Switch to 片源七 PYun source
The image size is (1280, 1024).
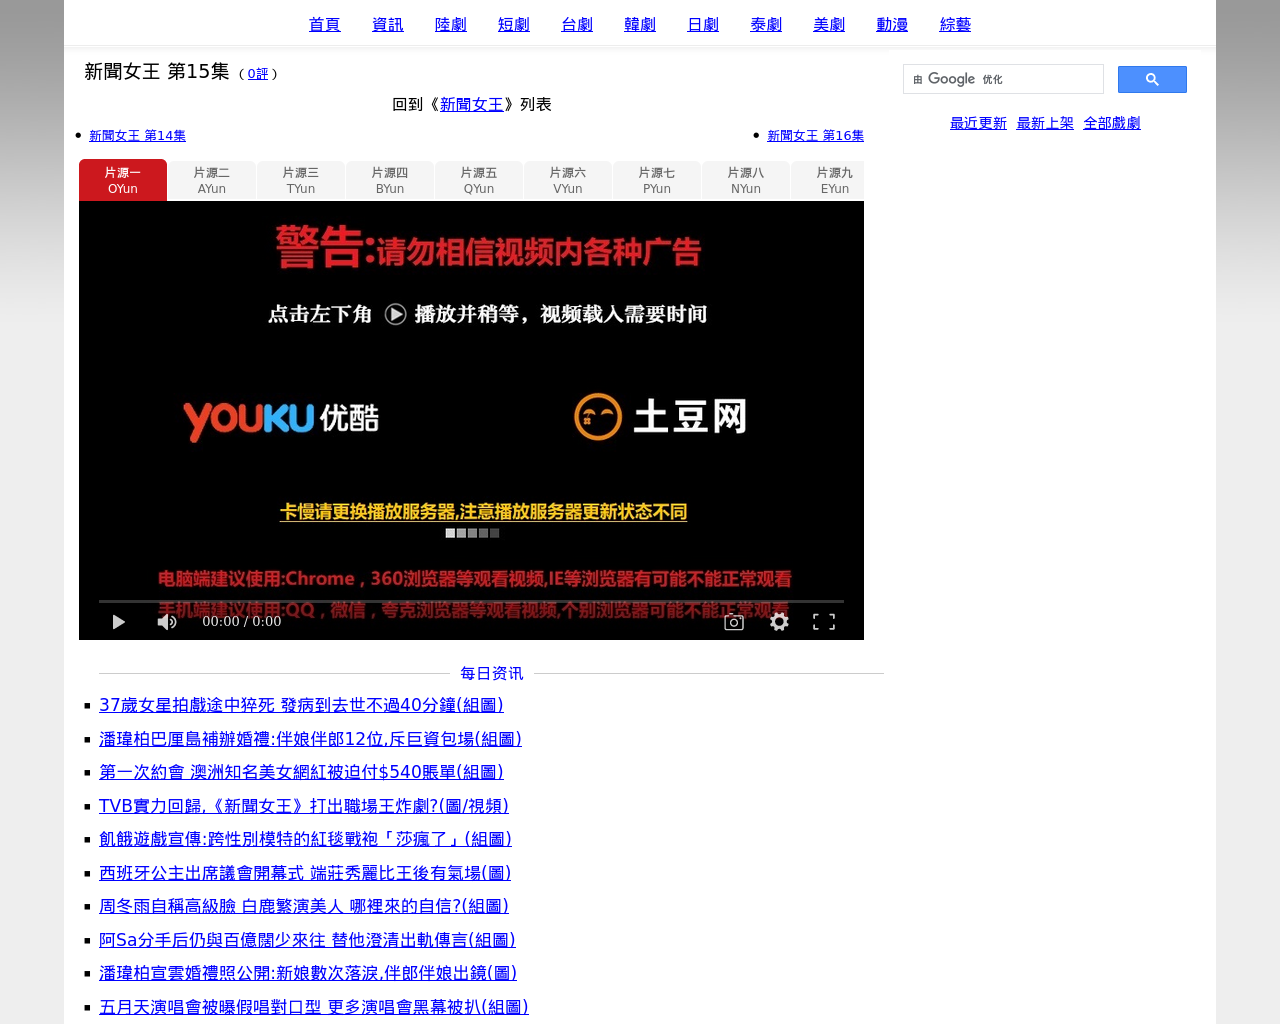657,180
